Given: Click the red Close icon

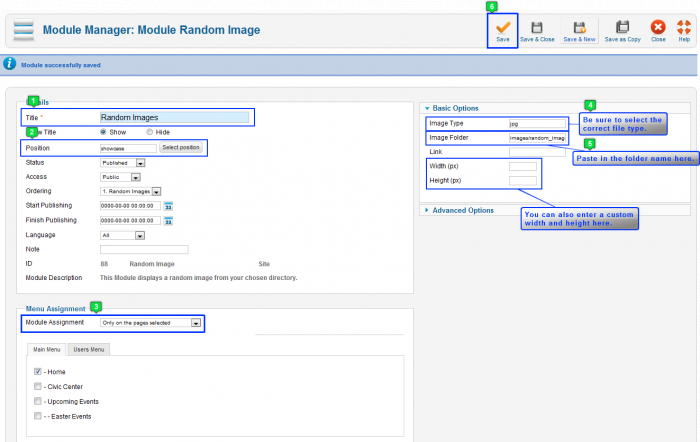Looking at the screenshot, I should pyautogui.click(x=657, y=28).
